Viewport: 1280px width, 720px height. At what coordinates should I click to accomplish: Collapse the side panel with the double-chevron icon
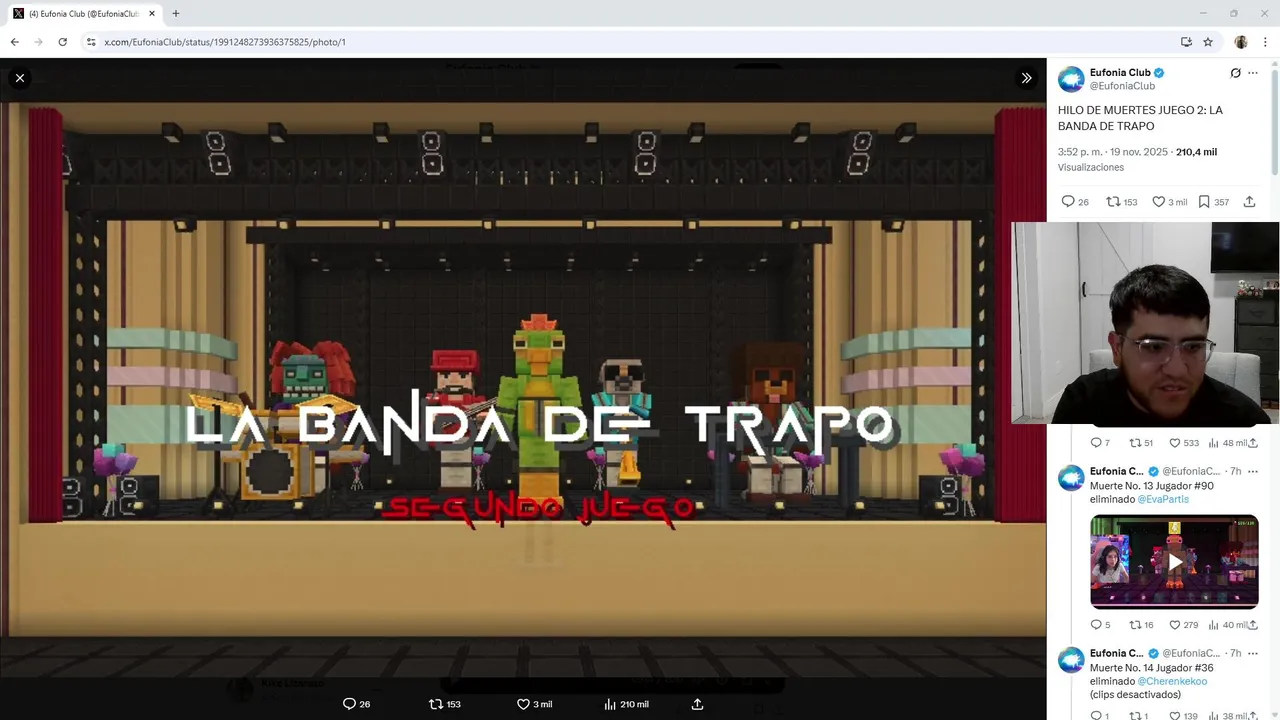[1026, 78]
